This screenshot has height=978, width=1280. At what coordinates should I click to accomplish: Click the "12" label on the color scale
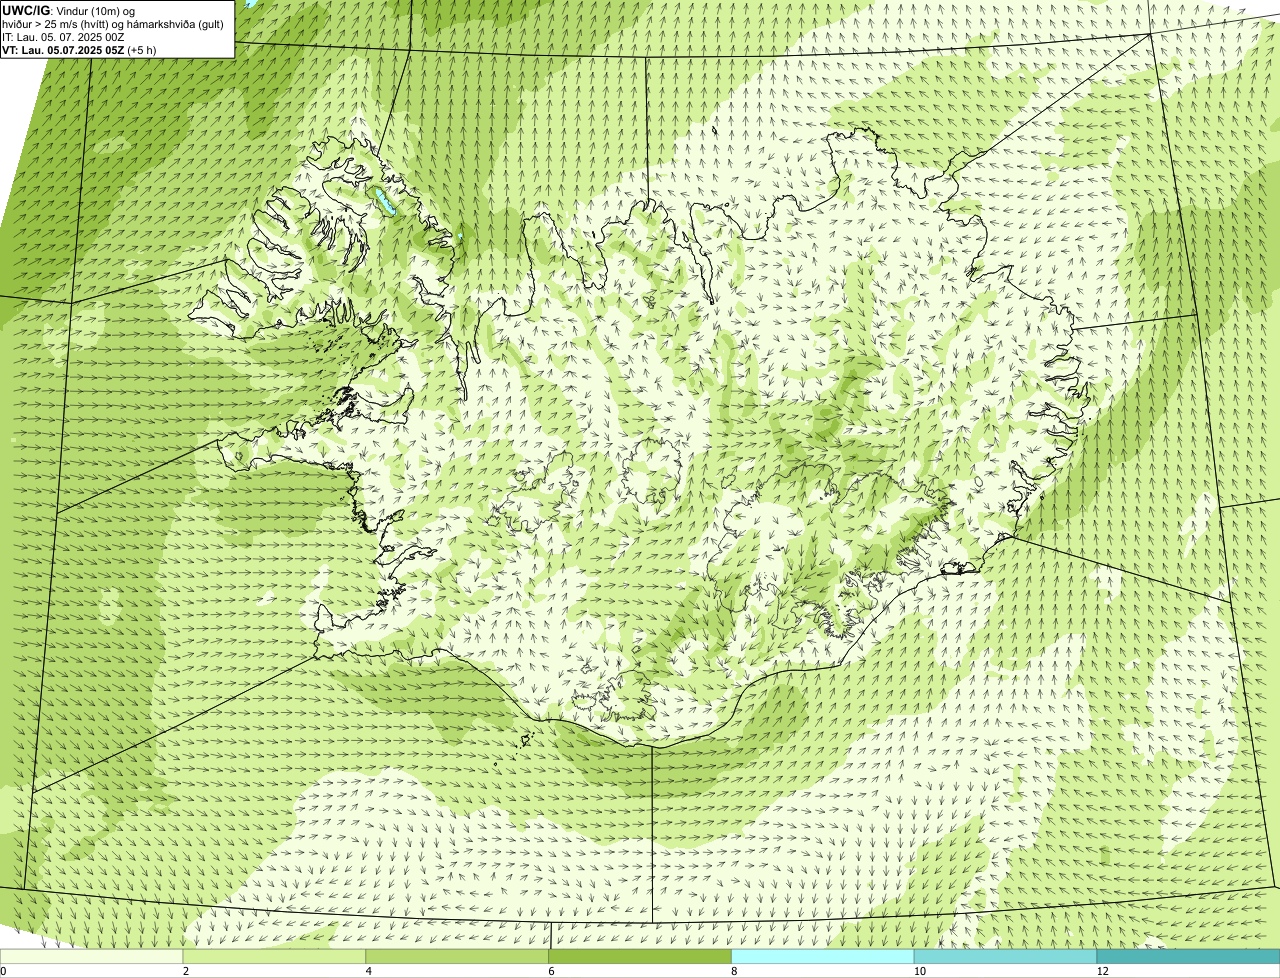click(1102, 971)
